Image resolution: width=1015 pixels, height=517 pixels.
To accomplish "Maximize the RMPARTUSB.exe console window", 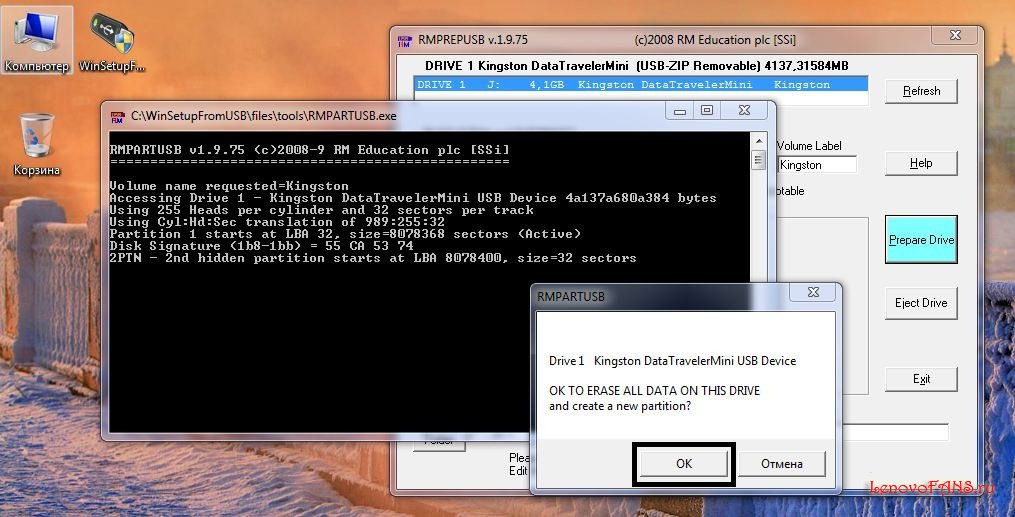I will [707, 111].
